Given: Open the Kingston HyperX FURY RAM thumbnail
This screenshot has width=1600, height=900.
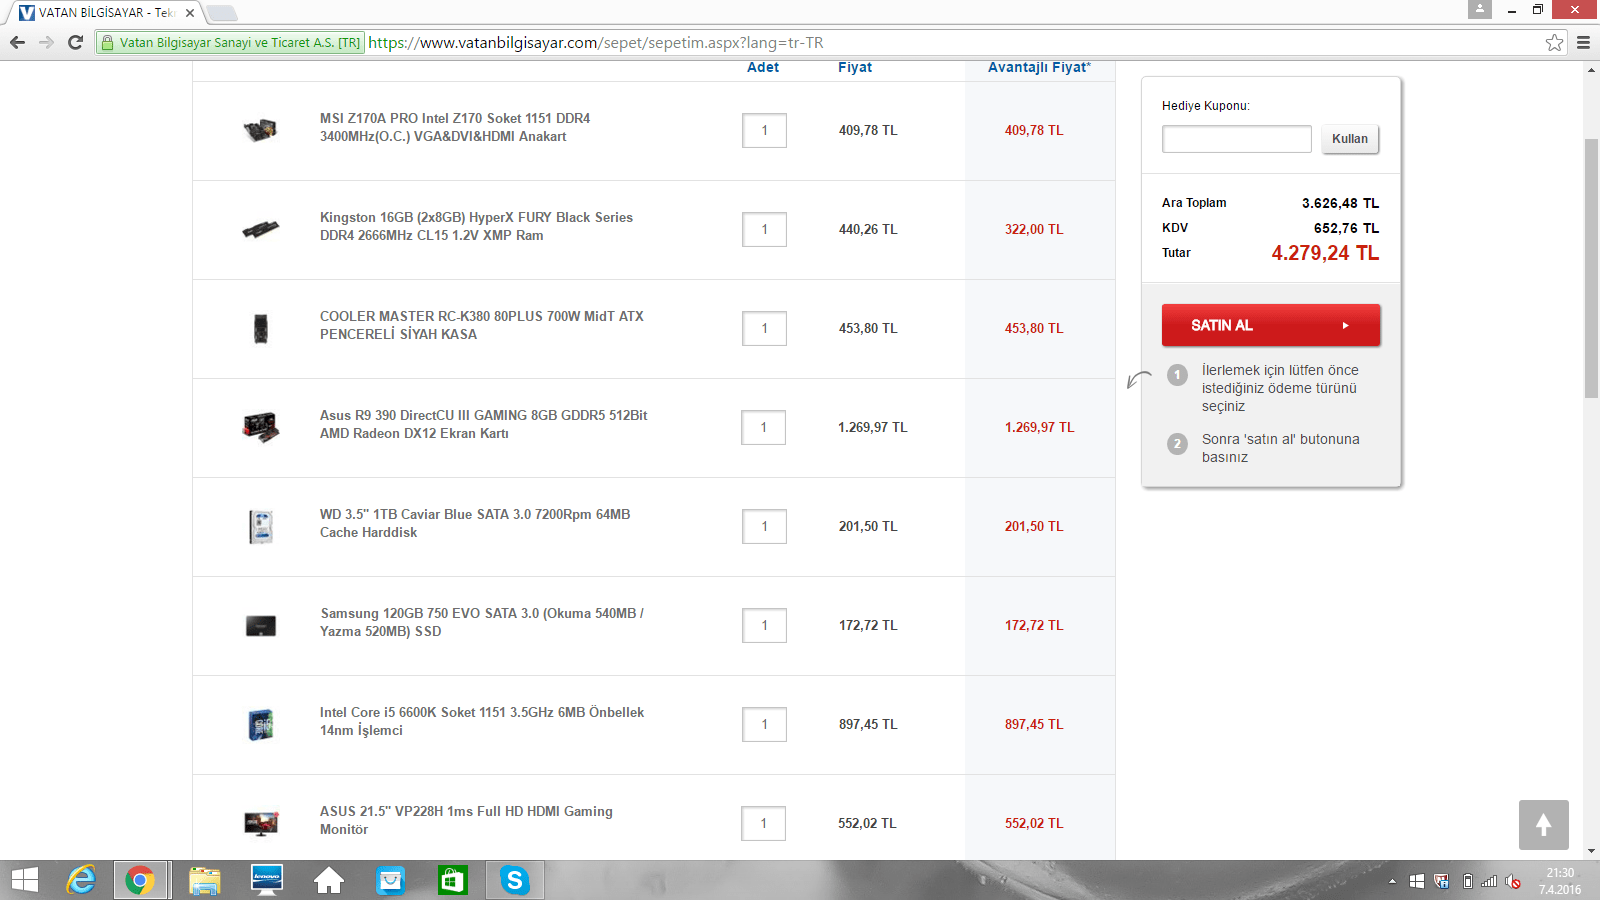Looking at the screenshot, I should (x=260, y=229).
